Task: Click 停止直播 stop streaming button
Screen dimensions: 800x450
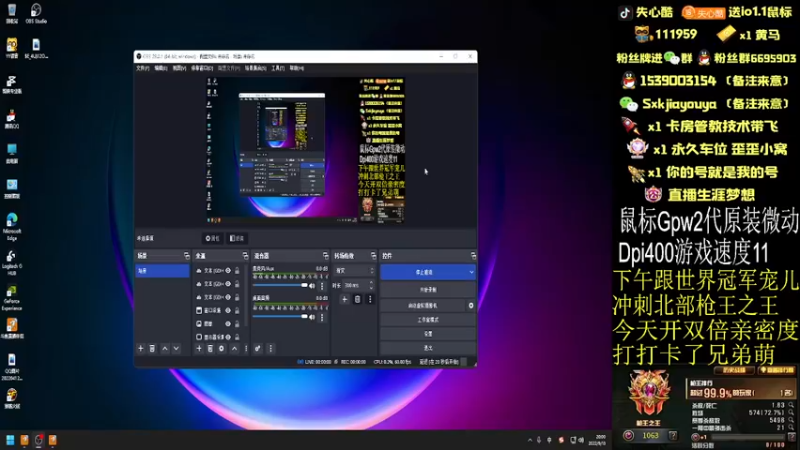Action: (423, 272)
